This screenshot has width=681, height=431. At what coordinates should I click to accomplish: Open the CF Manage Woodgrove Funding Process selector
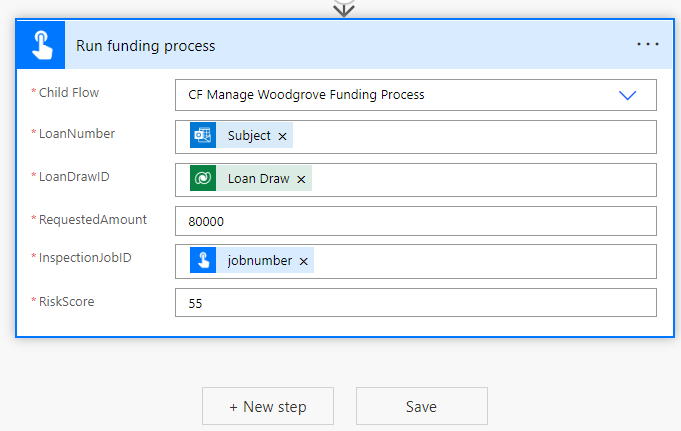(400, 95)
